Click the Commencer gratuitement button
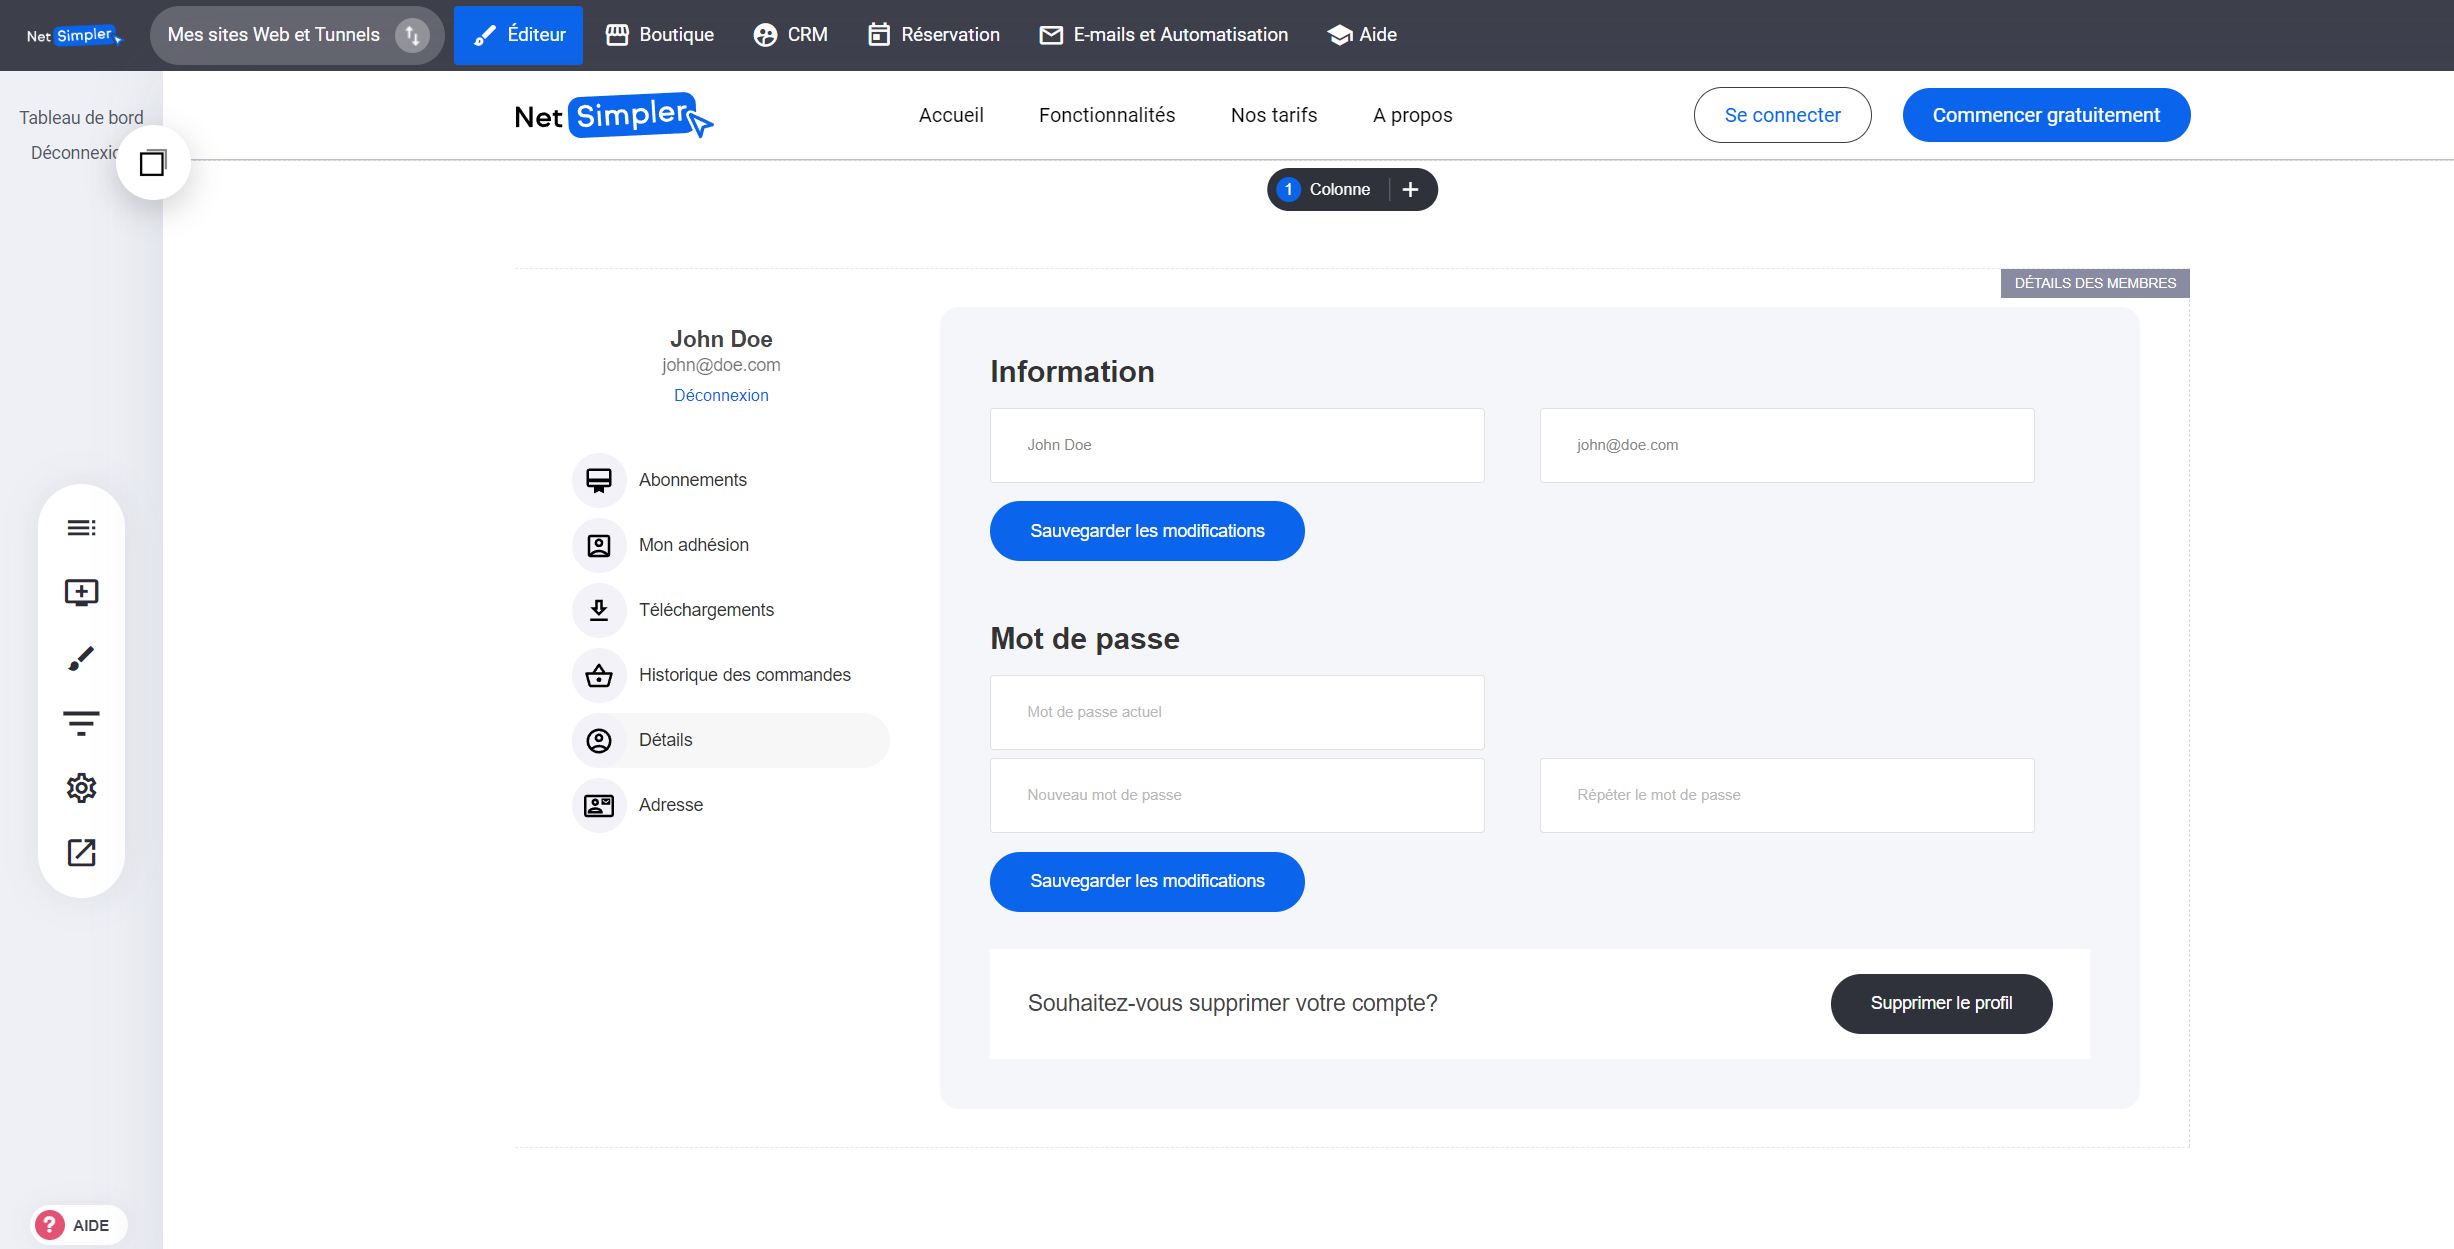This screenshot has width=2454, height=1249. coord(2046,115)
